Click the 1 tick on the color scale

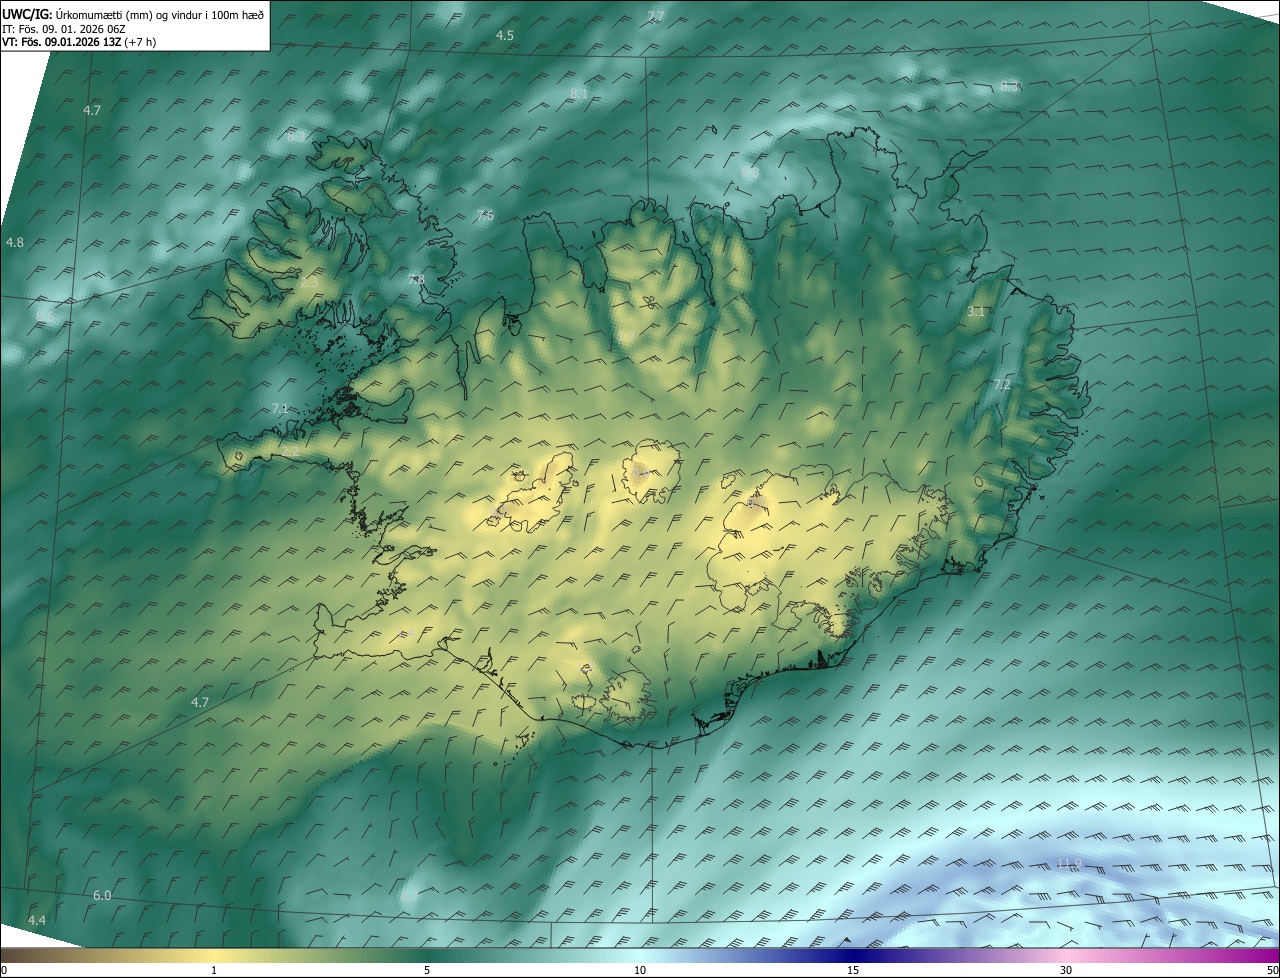point(214,970)
